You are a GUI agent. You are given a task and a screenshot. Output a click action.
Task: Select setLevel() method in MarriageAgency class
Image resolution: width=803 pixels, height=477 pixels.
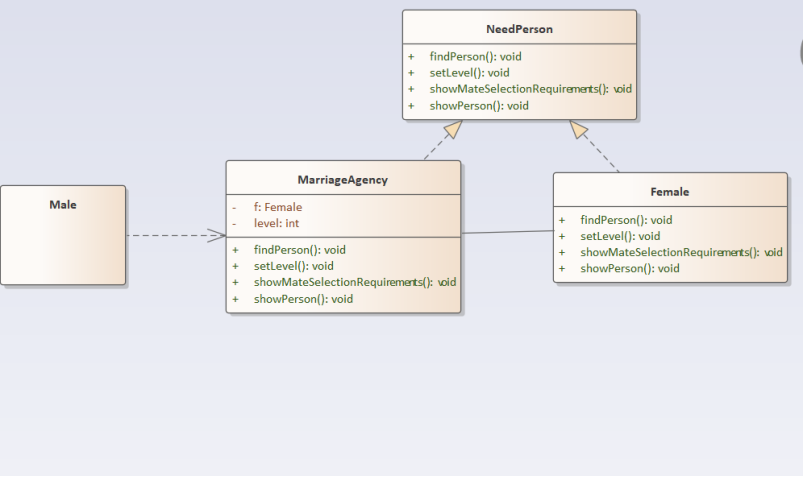[x=293, y=266]
